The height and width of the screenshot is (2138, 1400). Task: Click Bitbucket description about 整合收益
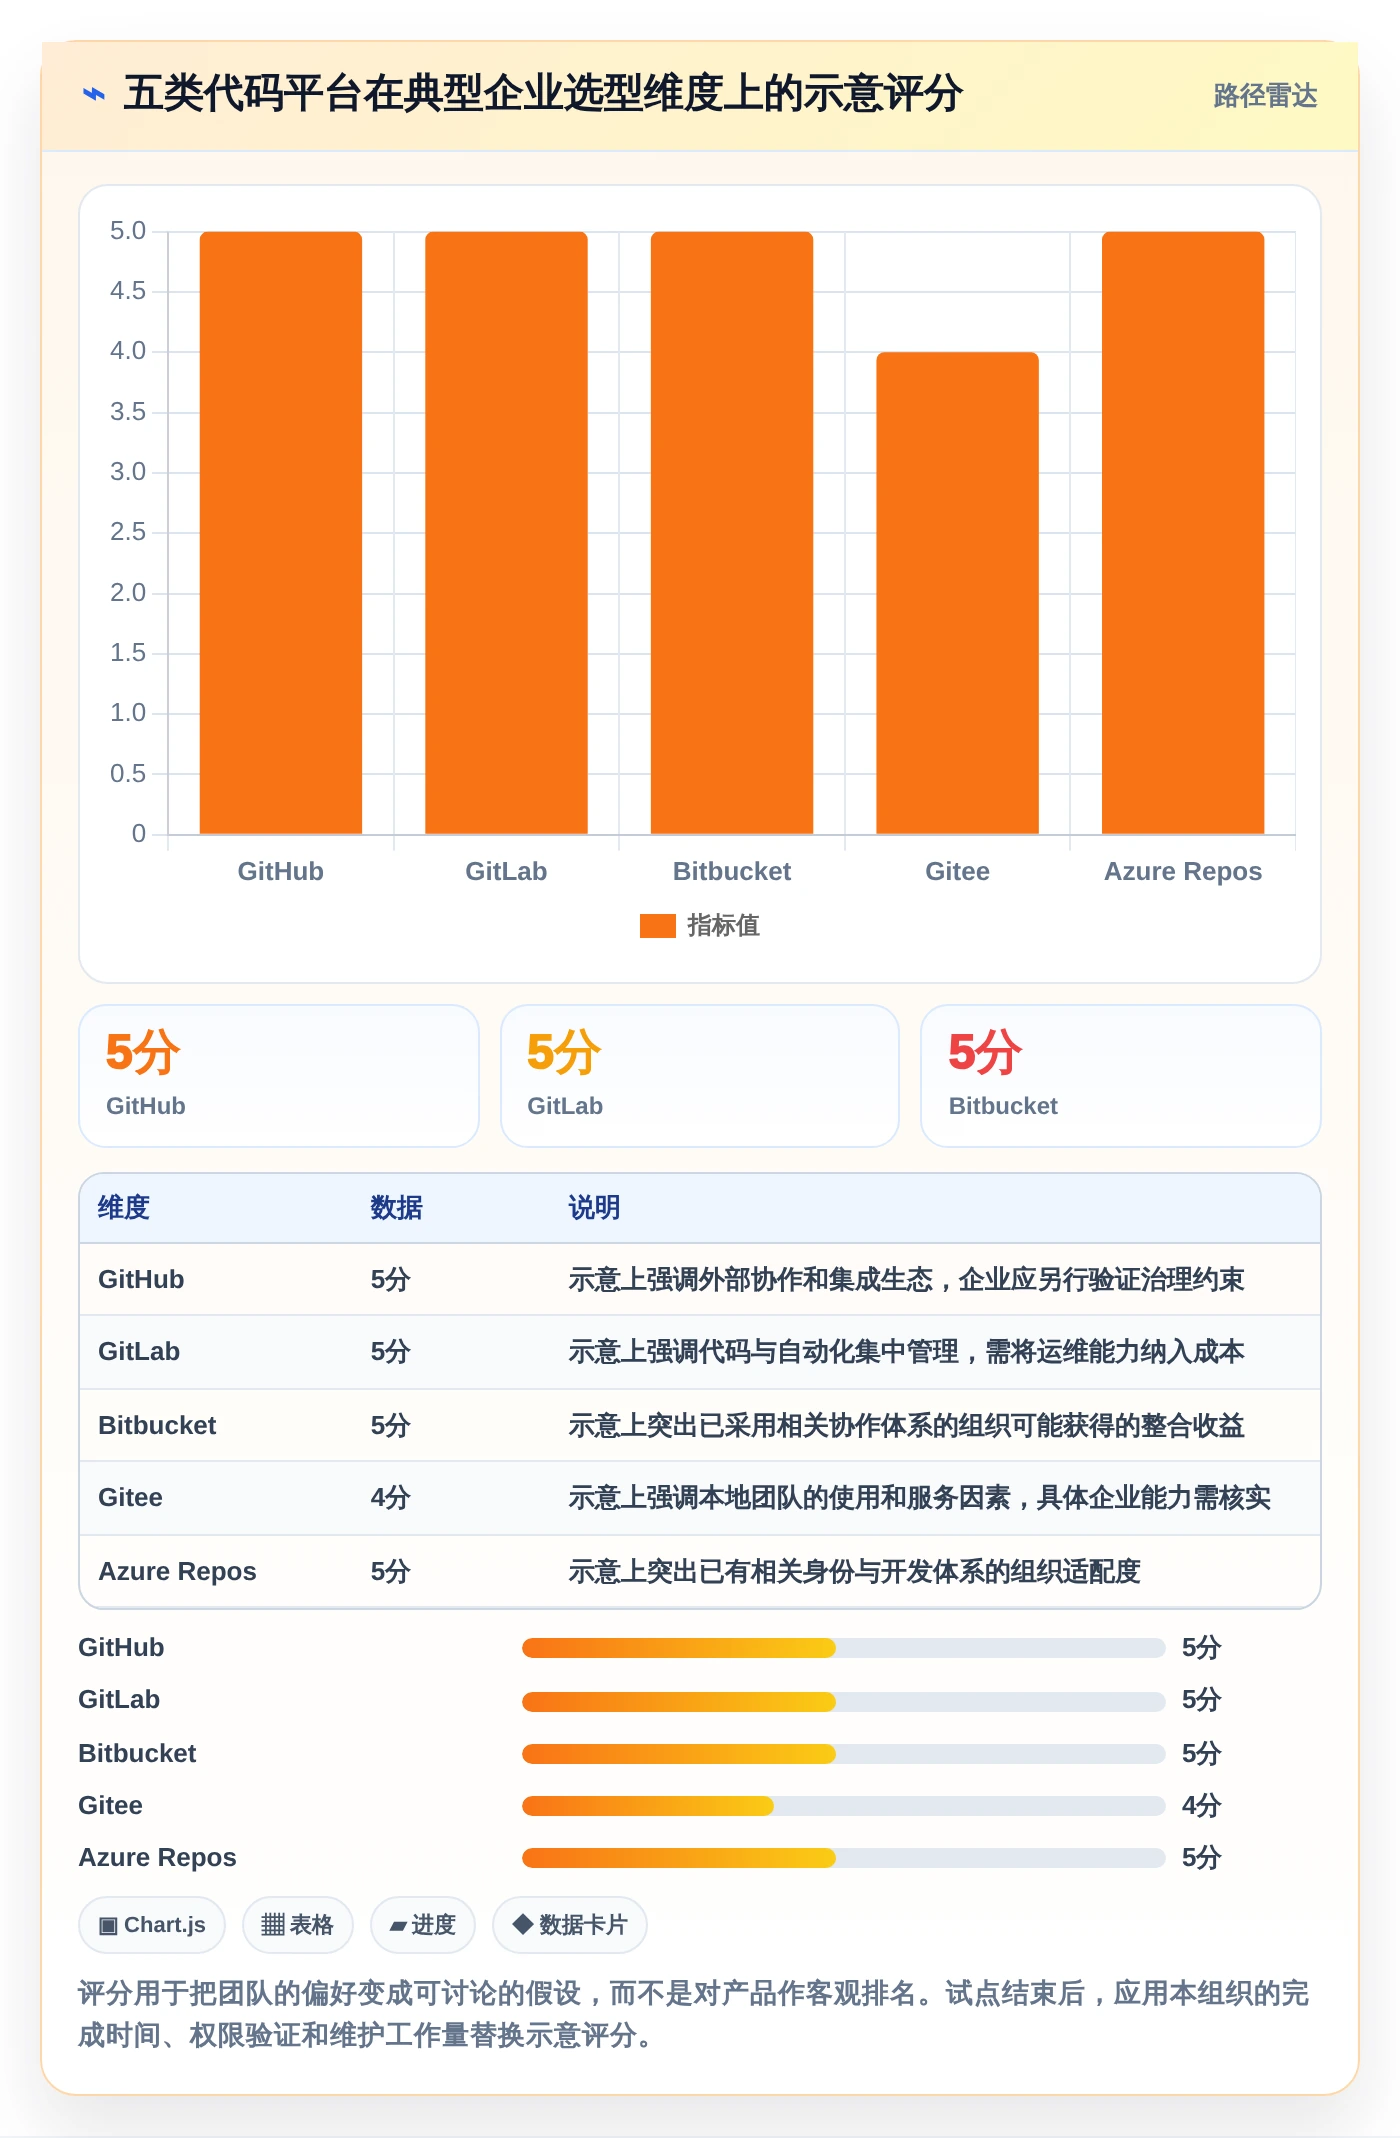(906, 1426)
